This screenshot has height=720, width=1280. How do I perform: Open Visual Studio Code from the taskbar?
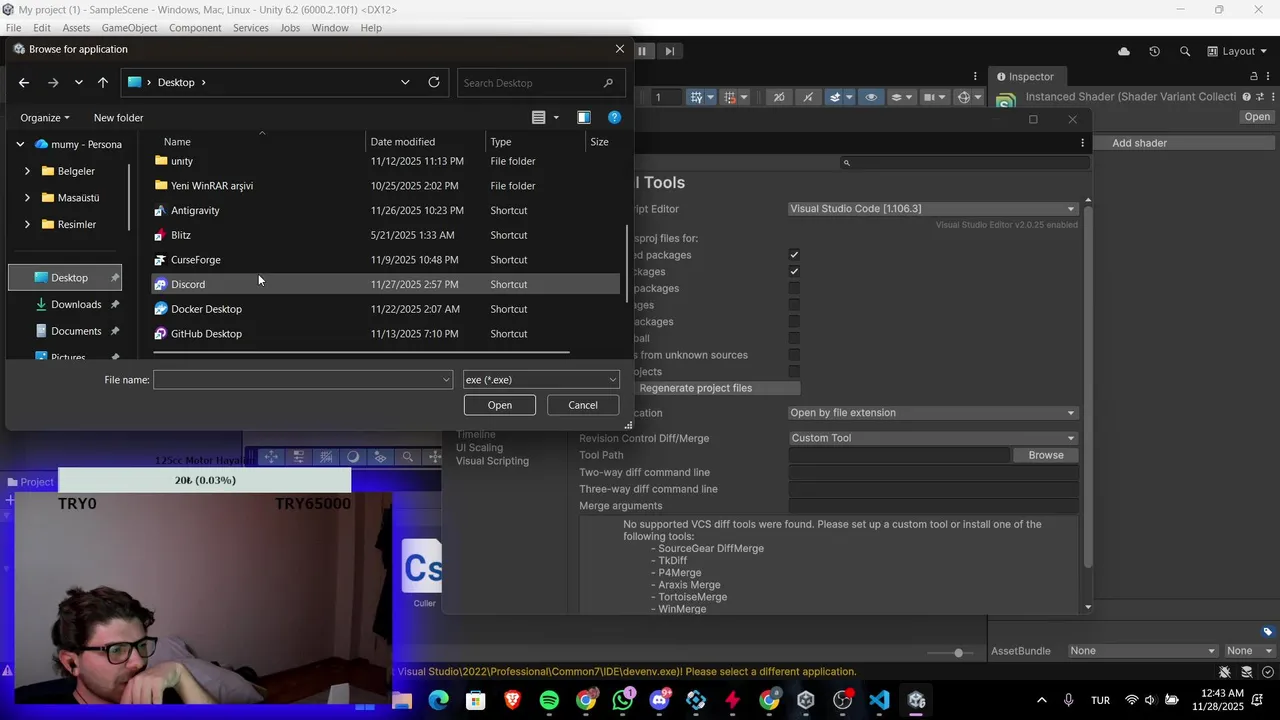[x=879, y=700]
